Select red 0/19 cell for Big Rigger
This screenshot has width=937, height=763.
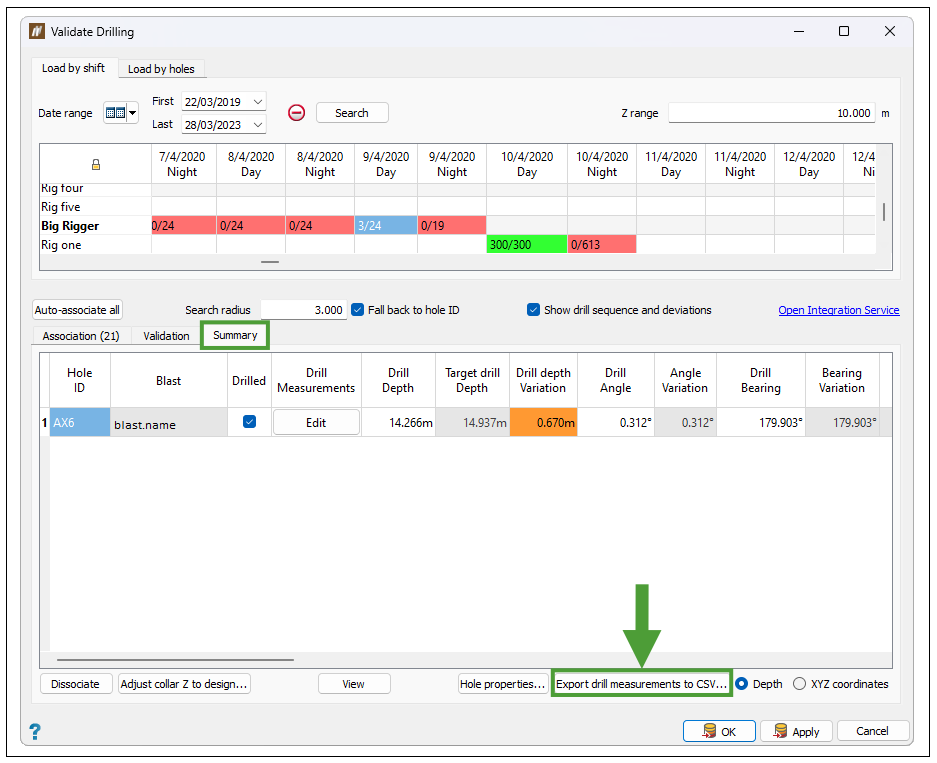(452, 225)
